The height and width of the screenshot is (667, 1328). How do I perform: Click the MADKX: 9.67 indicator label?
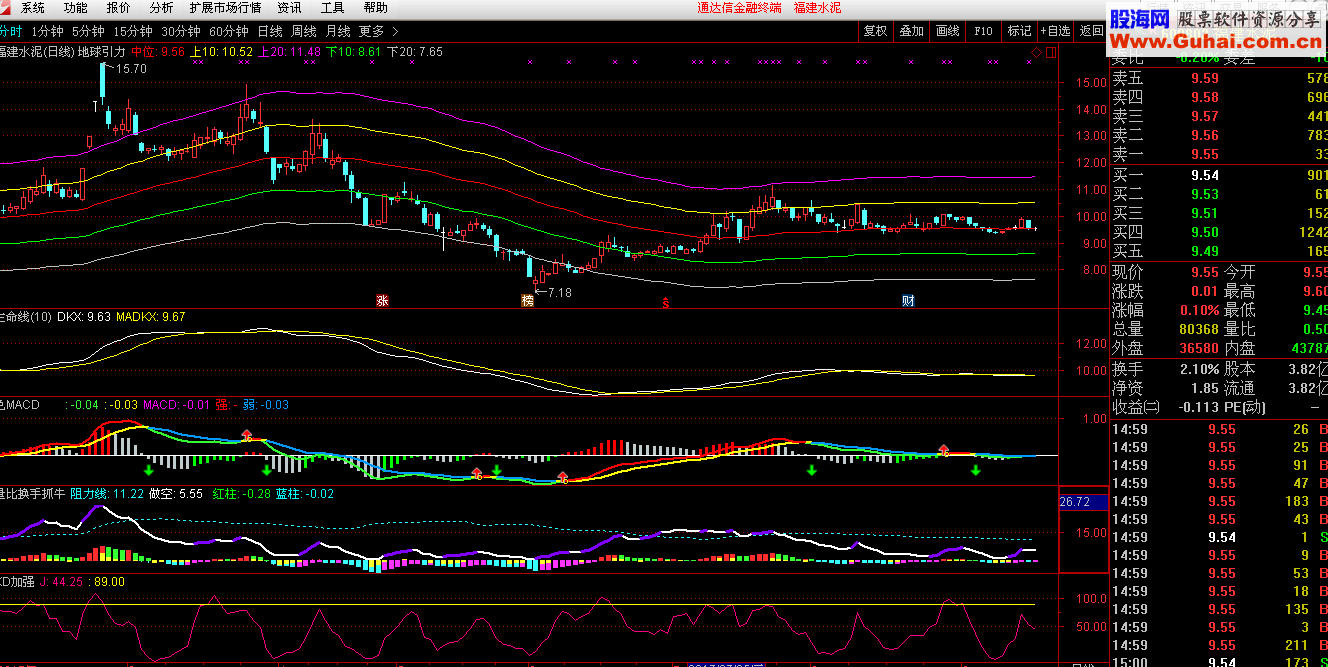pyautogui.click(x=151, y=317)
